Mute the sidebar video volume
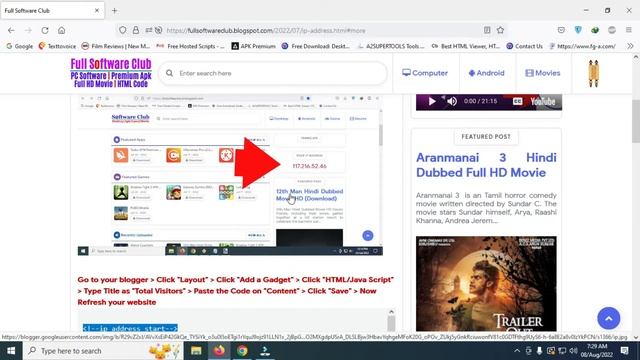 click(452, 101)
